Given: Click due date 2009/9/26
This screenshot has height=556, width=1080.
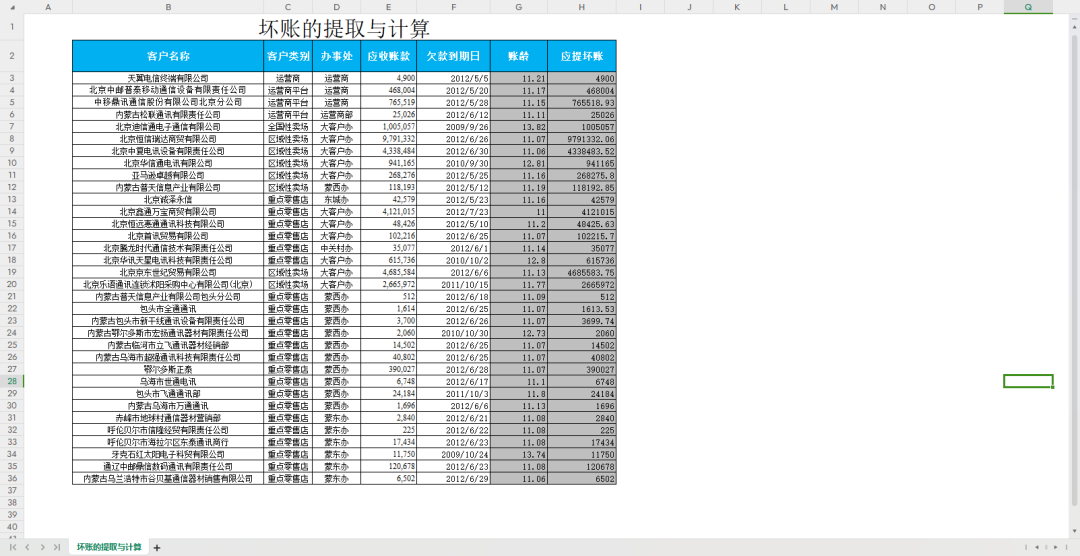Looking at the screenshot, I should tap(454, 127).
